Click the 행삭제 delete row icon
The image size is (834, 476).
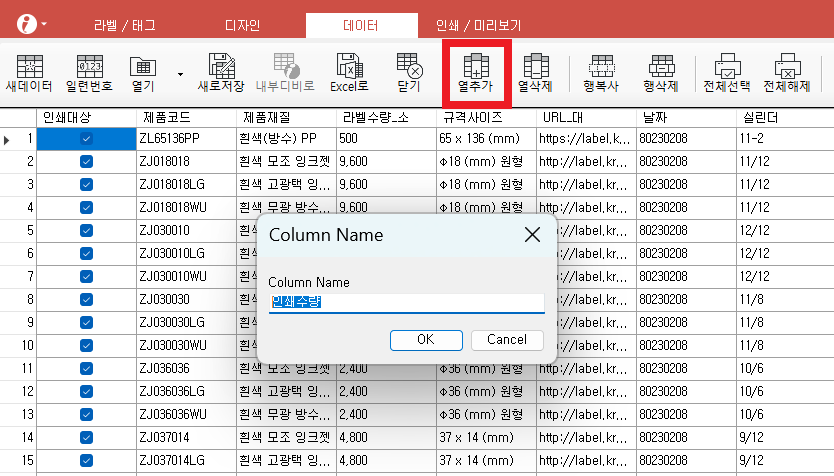(662, 72)
